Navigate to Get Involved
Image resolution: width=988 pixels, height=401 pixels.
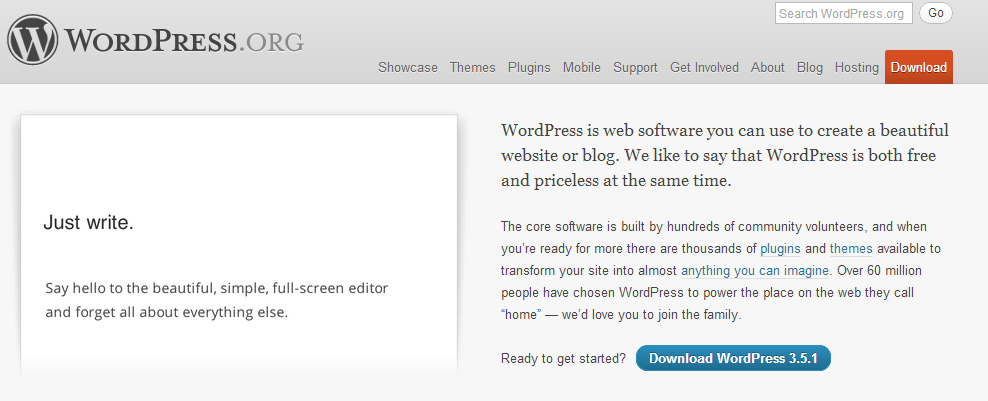704,68
